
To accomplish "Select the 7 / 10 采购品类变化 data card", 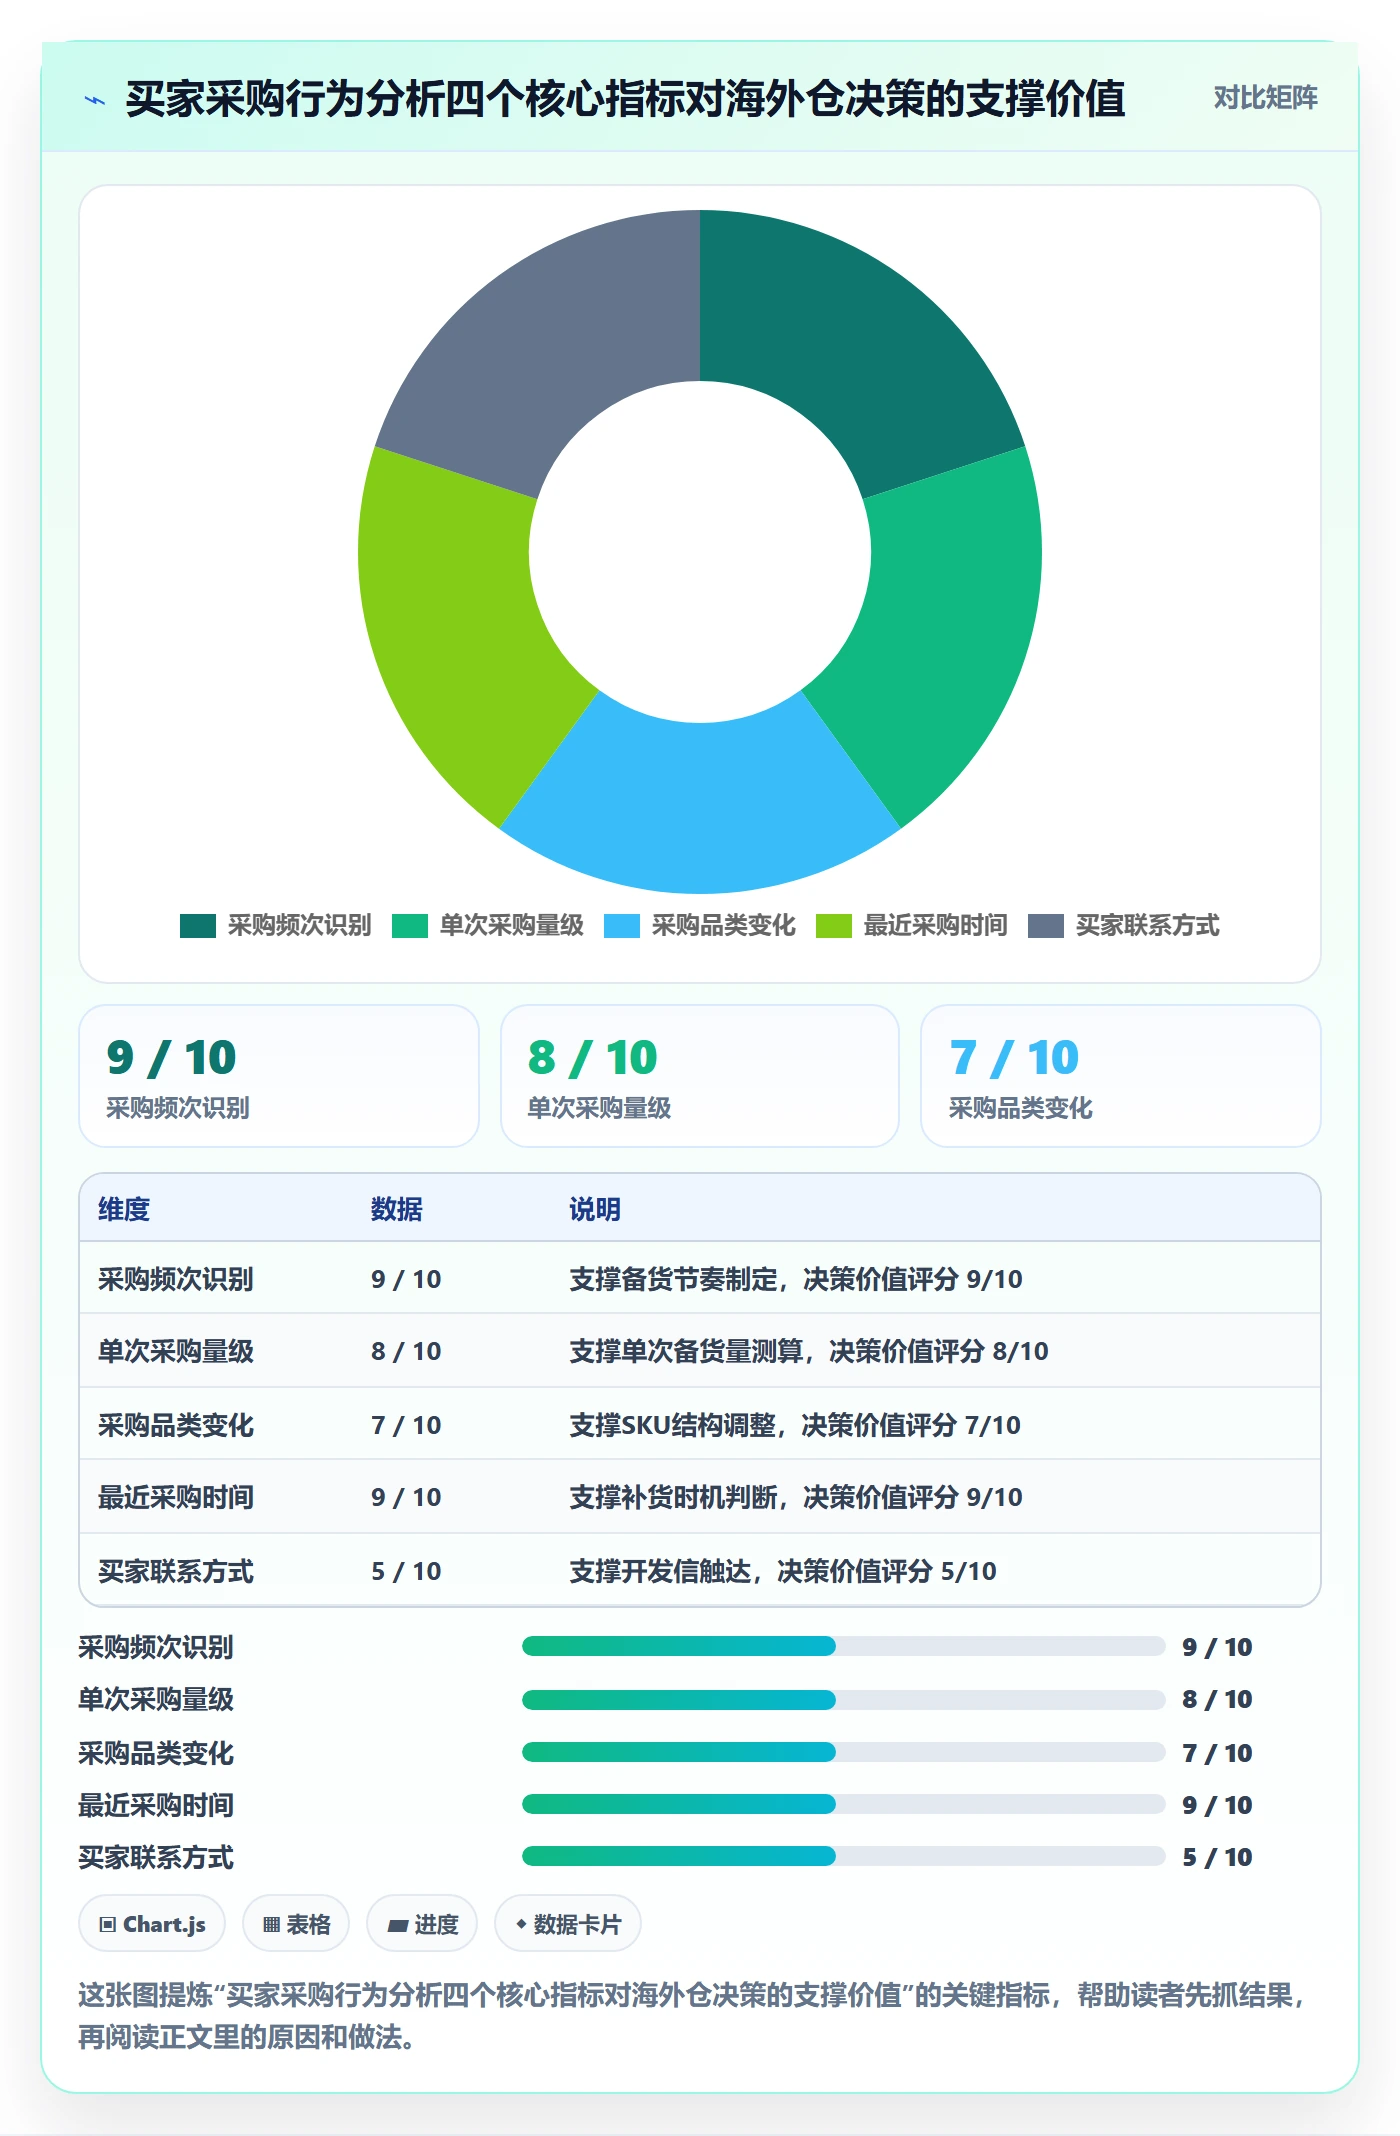I will (x=1120, y=1076).
